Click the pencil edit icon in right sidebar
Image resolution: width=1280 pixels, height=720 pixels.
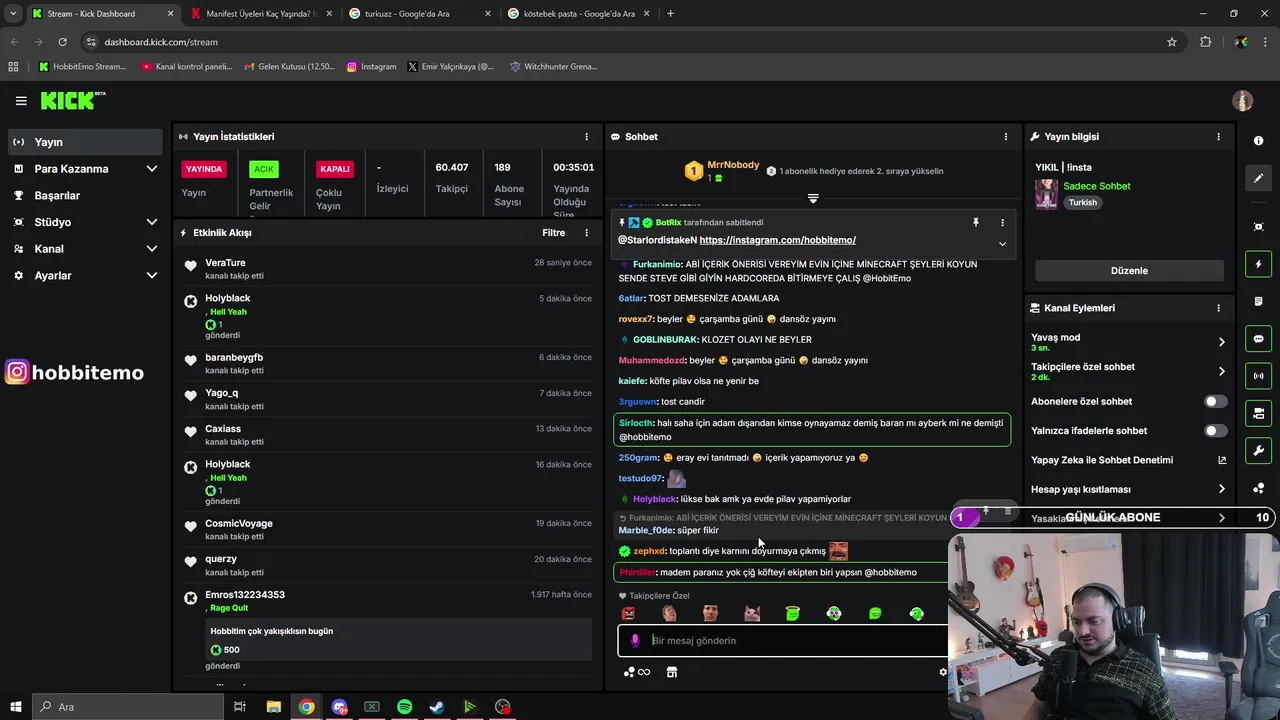point(1258,178)
